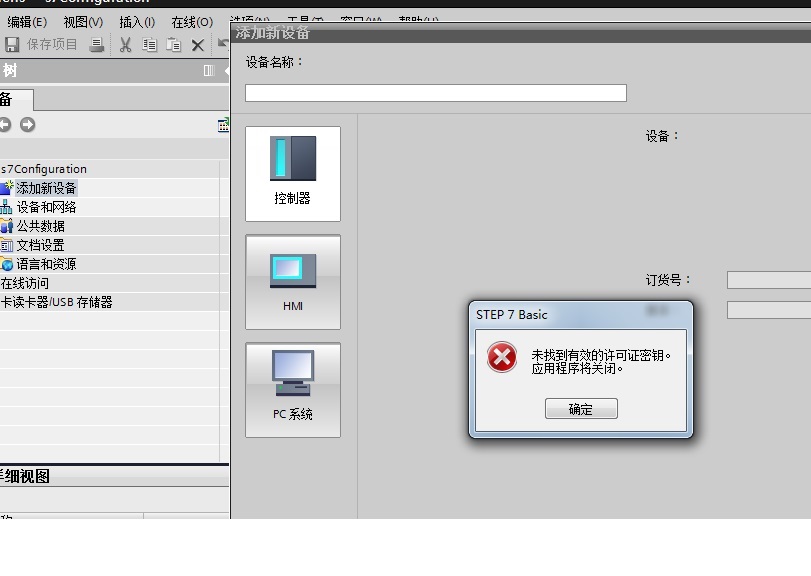The width and height of the screenshot is (811, 576).
Task: Open the 插入(I) menu
Action: click(x=137, y=22)
